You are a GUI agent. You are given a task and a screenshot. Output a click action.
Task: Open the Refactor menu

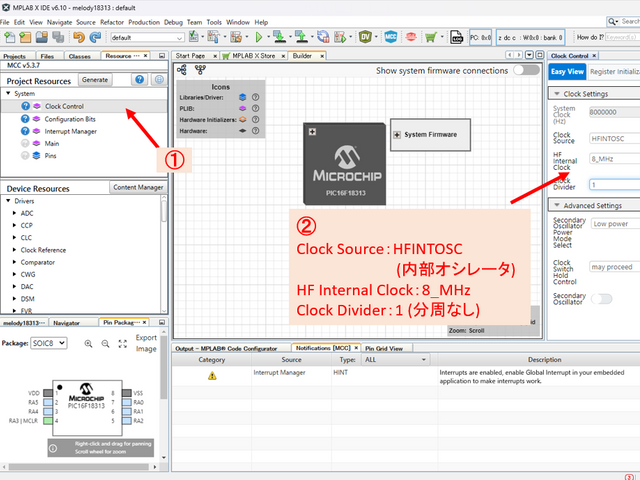(x=113, y=21)
